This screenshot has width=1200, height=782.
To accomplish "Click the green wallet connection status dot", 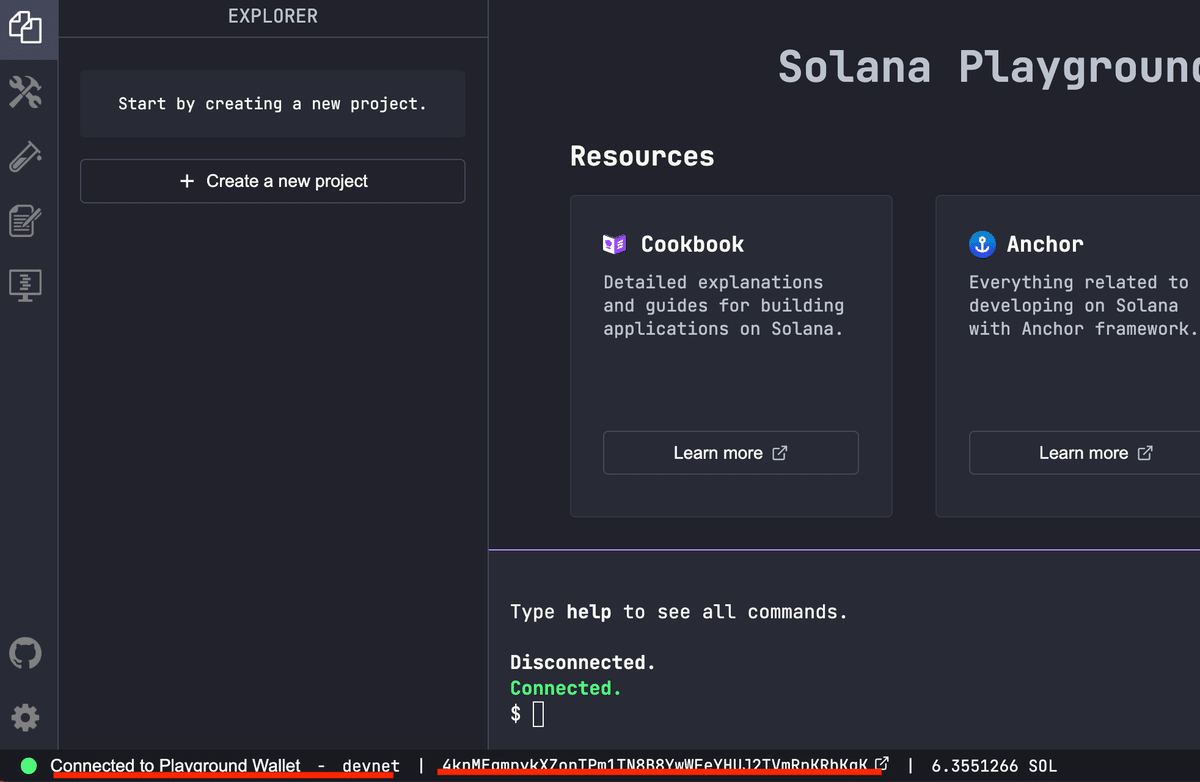I will tap(28, 766).
